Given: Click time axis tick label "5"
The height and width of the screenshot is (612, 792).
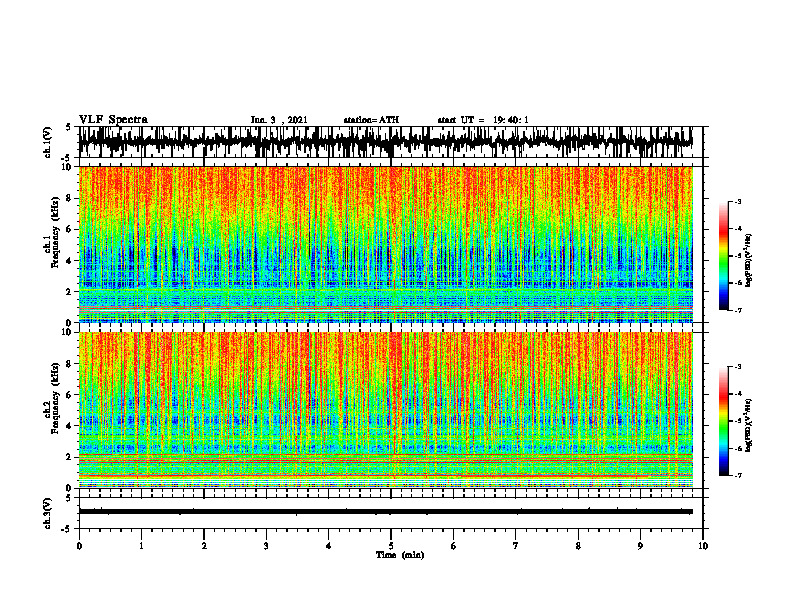Looking at the screenshot, I should [391, 546].
